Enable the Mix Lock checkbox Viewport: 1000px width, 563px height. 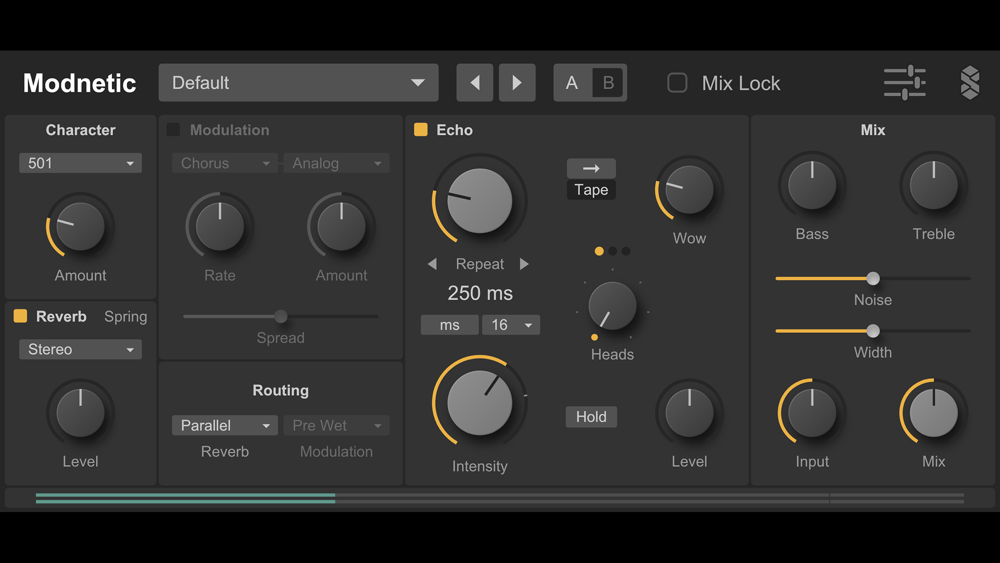click(677, 83)
